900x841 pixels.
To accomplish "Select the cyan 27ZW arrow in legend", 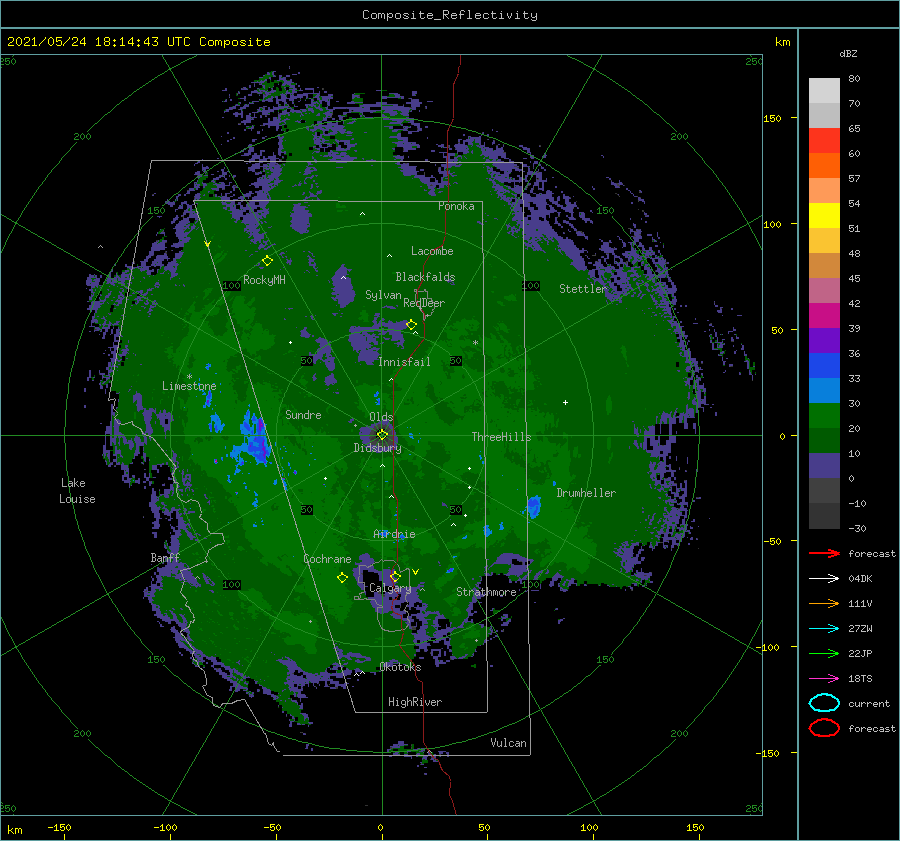I will tap(824, 629).
